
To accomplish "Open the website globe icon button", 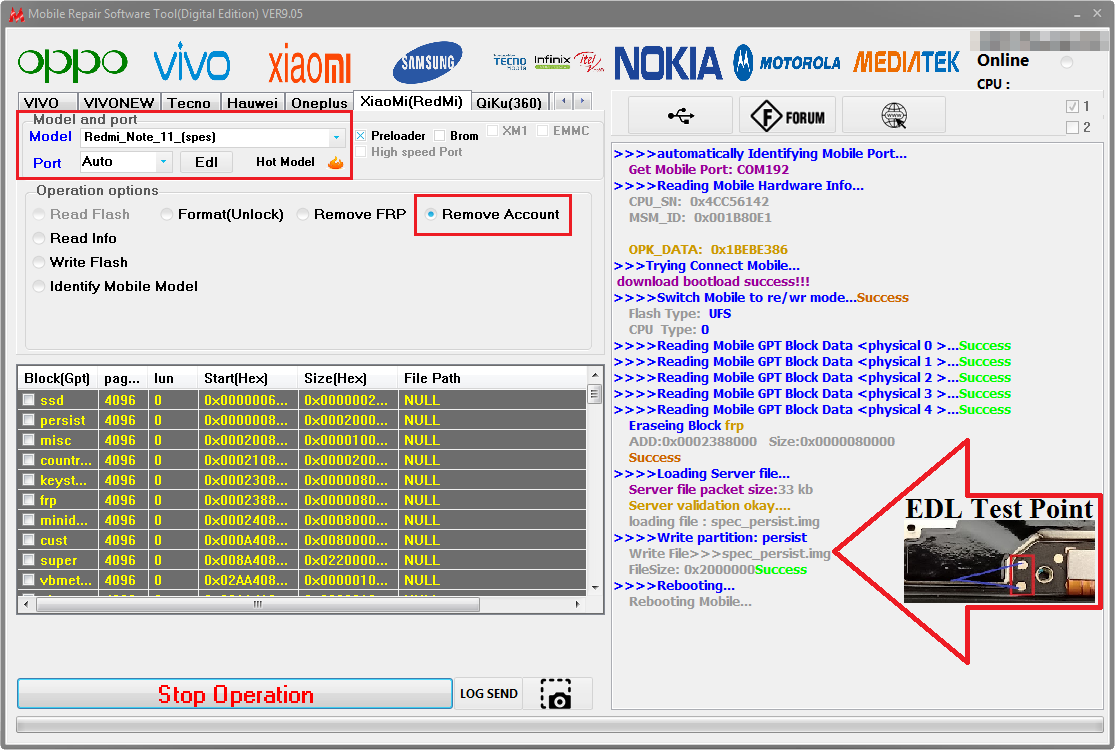I will tap(894, 115).
